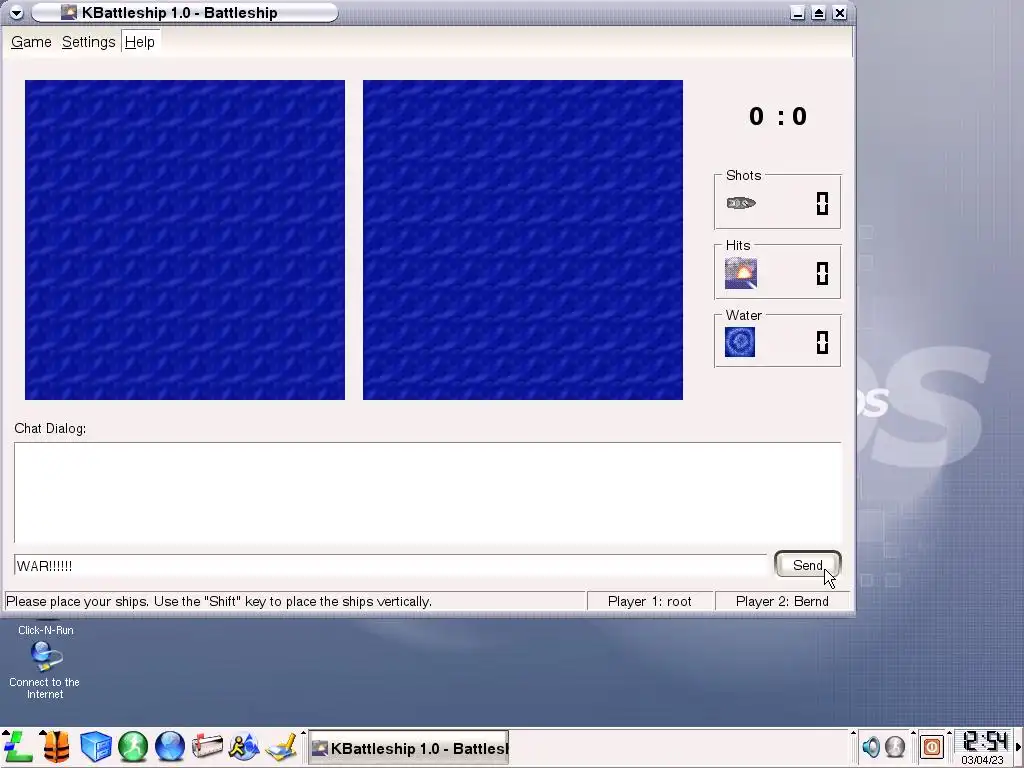Close the KBattleship window
This screenshot has height=768, width=1024.
(840, 13)
